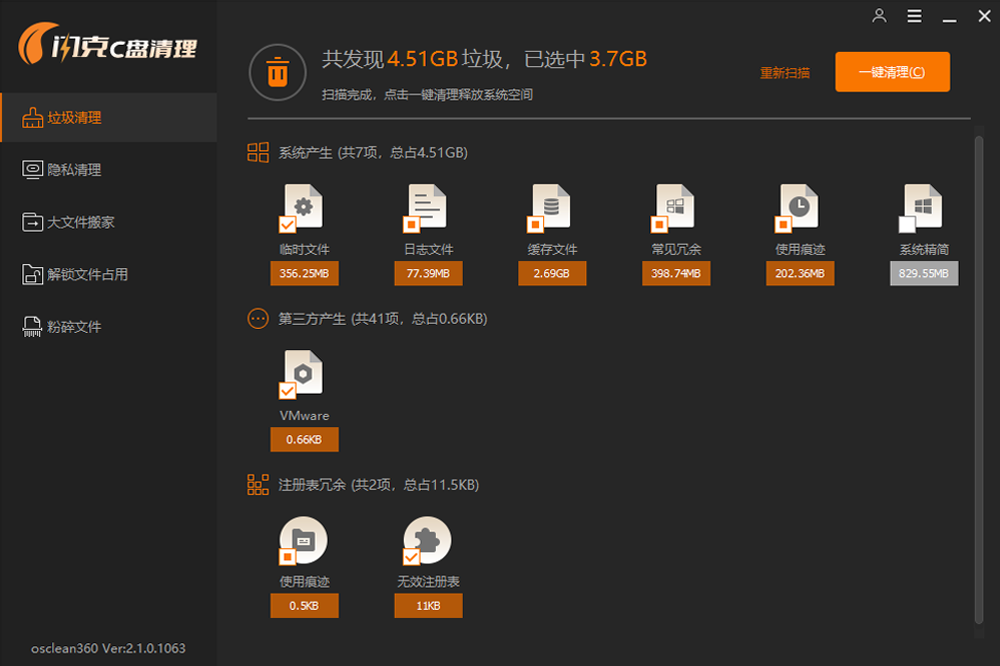The width and height of the screenshot is (1000, 666).
Task: Collapse the 第三方产生 section
Action: click(x=258, y=318)
